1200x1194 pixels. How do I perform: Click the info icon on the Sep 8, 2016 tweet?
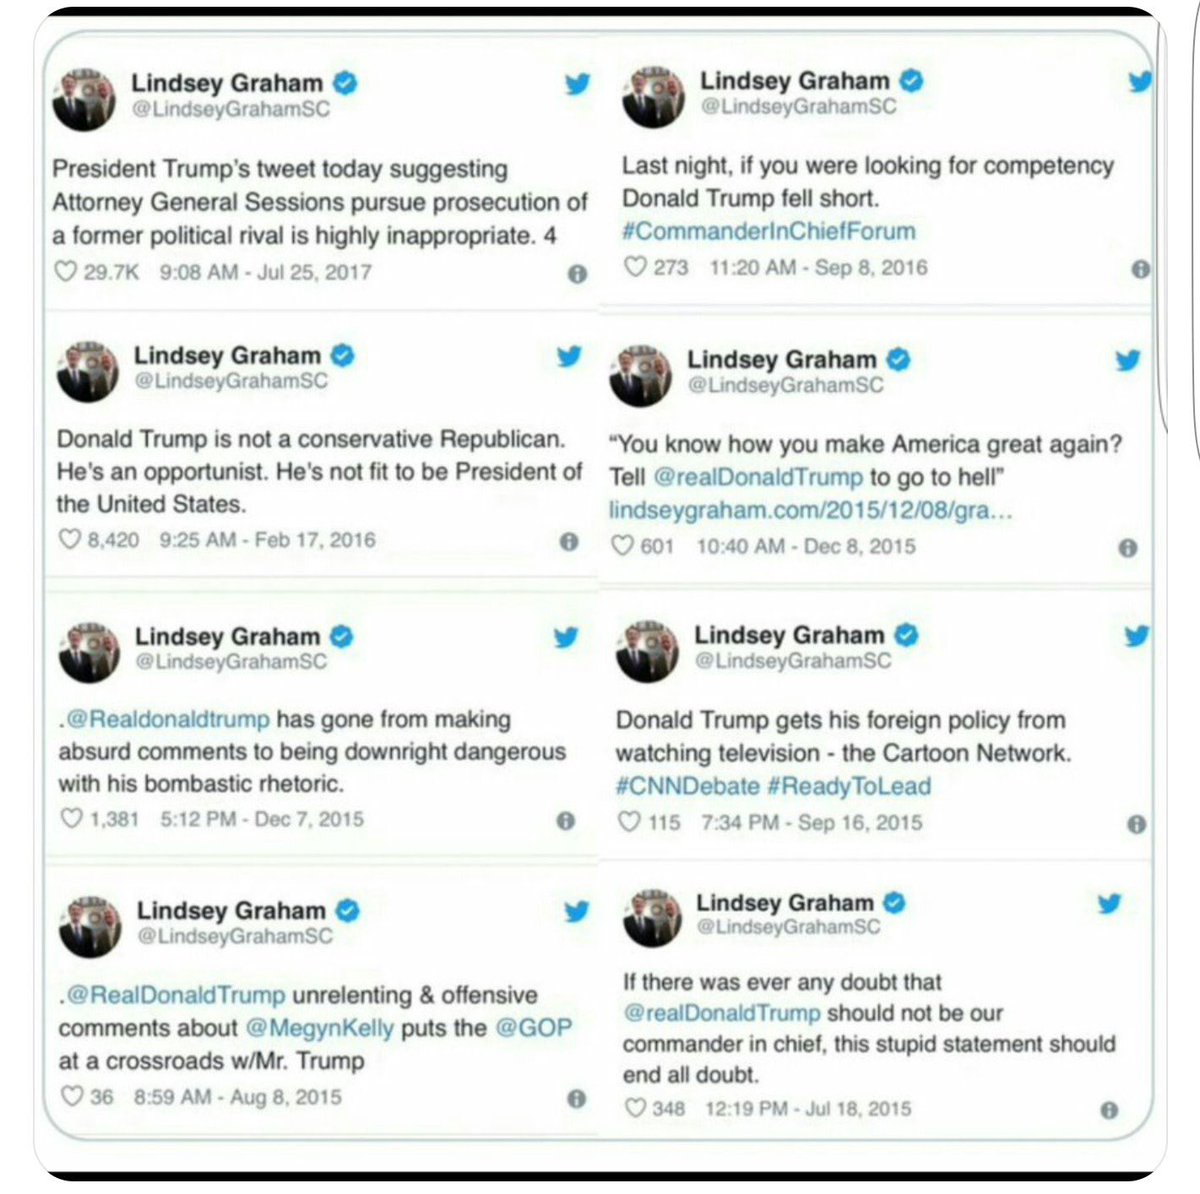(x=1139, y=269)
